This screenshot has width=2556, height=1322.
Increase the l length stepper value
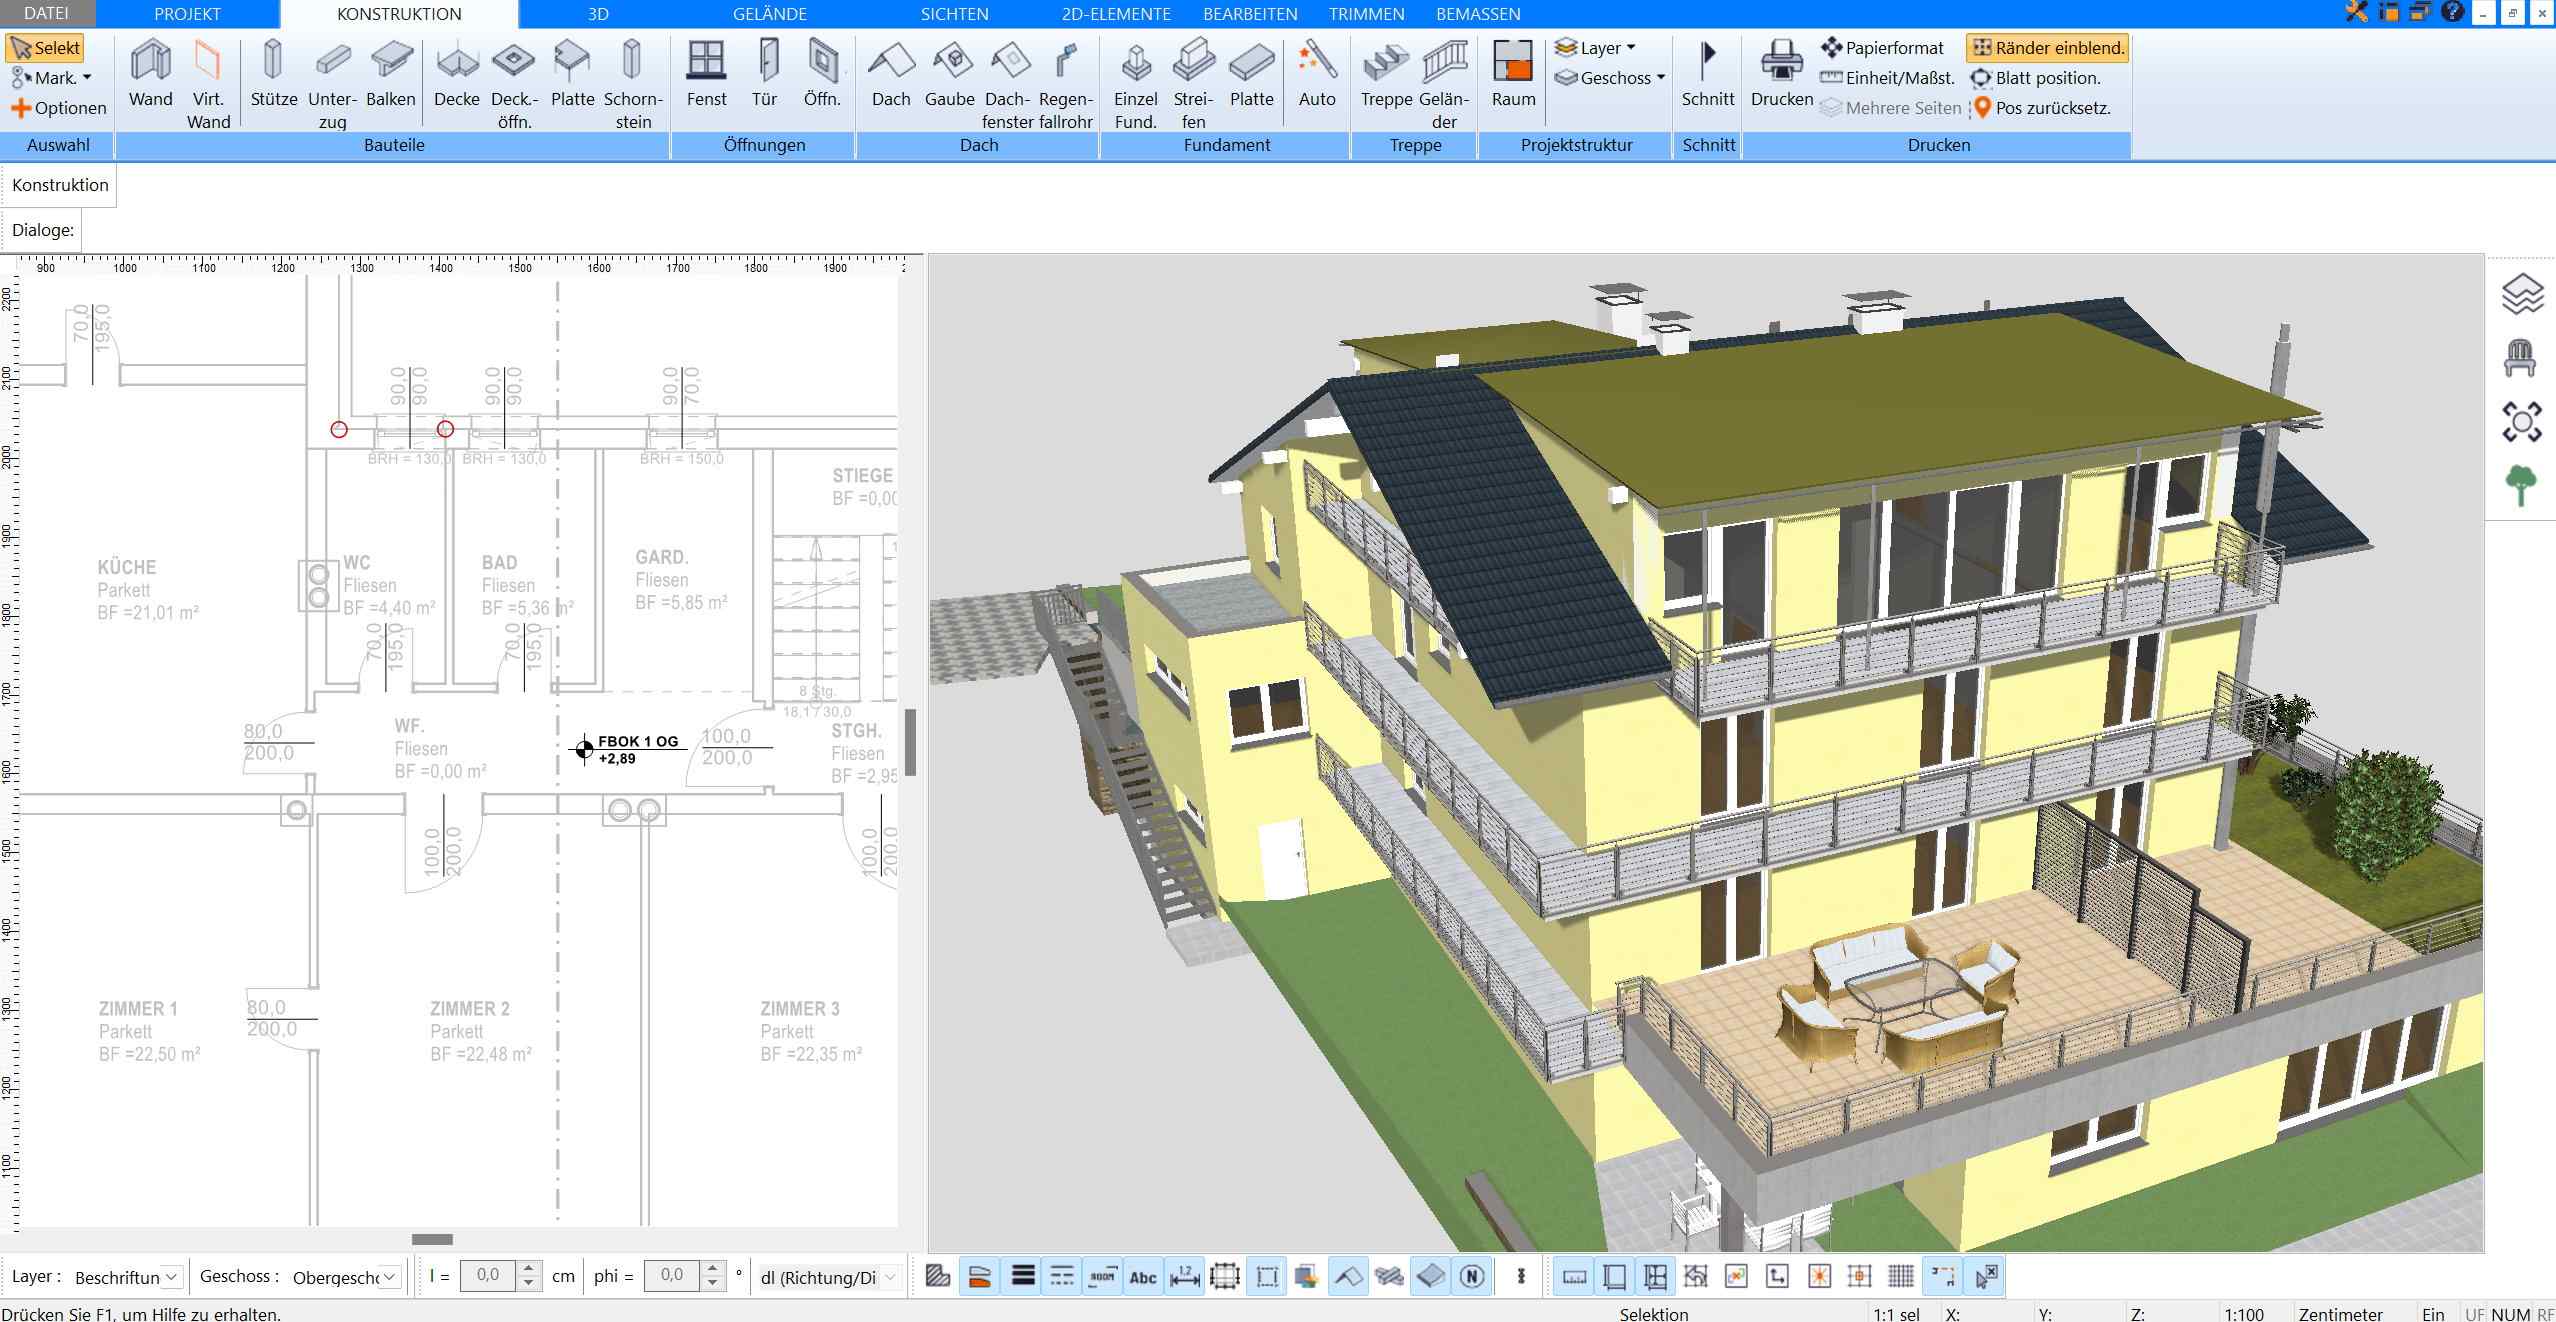529,1269
